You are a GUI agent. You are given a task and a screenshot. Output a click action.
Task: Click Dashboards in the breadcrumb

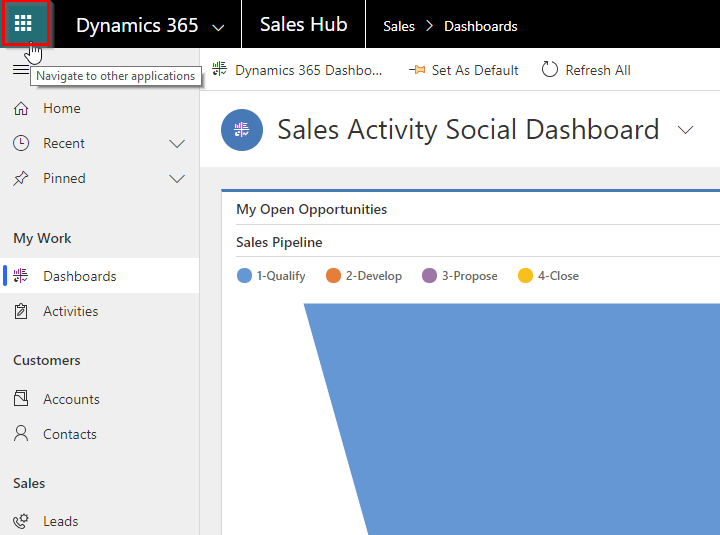click(481, 26)
